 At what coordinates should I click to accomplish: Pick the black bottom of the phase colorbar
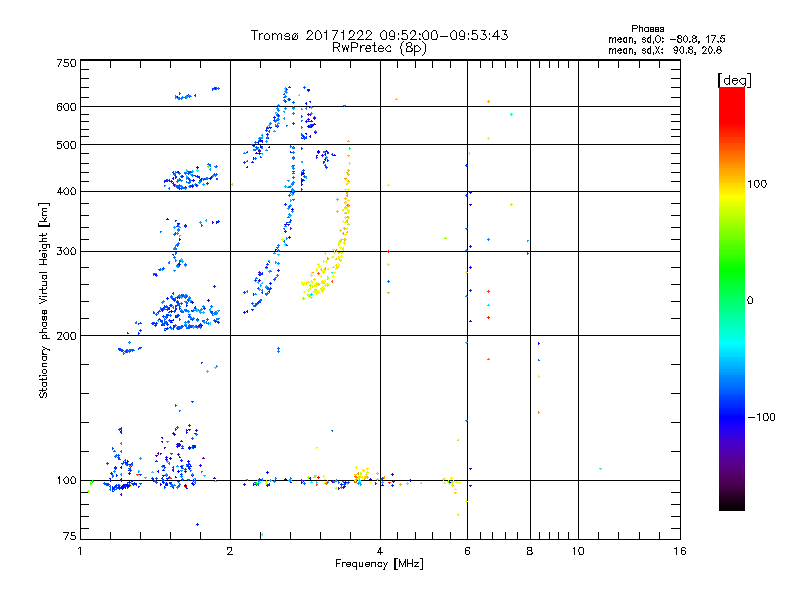pos(732,504)
